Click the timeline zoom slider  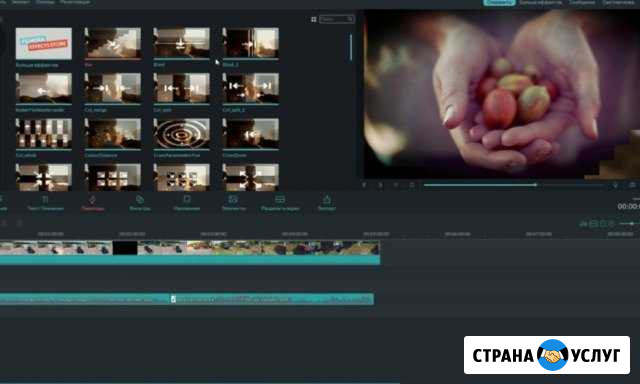630,224
